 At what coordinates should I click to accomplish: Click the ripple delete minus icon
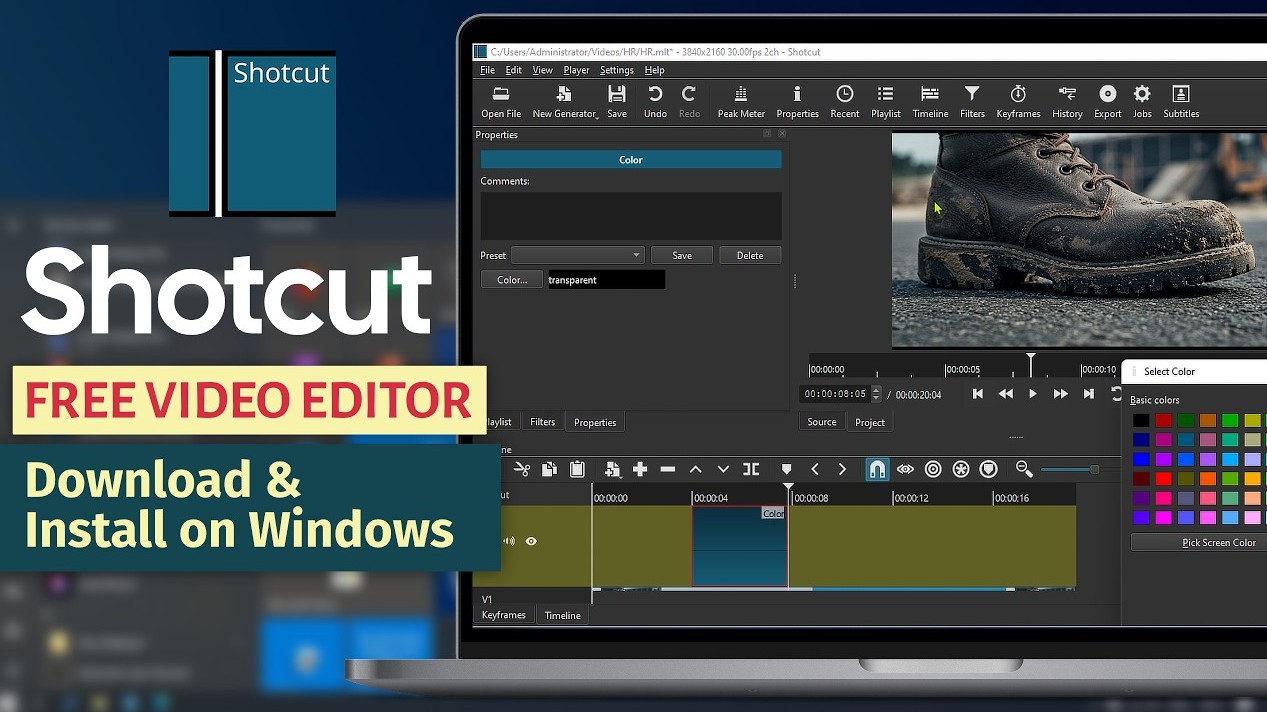(668, 469)
